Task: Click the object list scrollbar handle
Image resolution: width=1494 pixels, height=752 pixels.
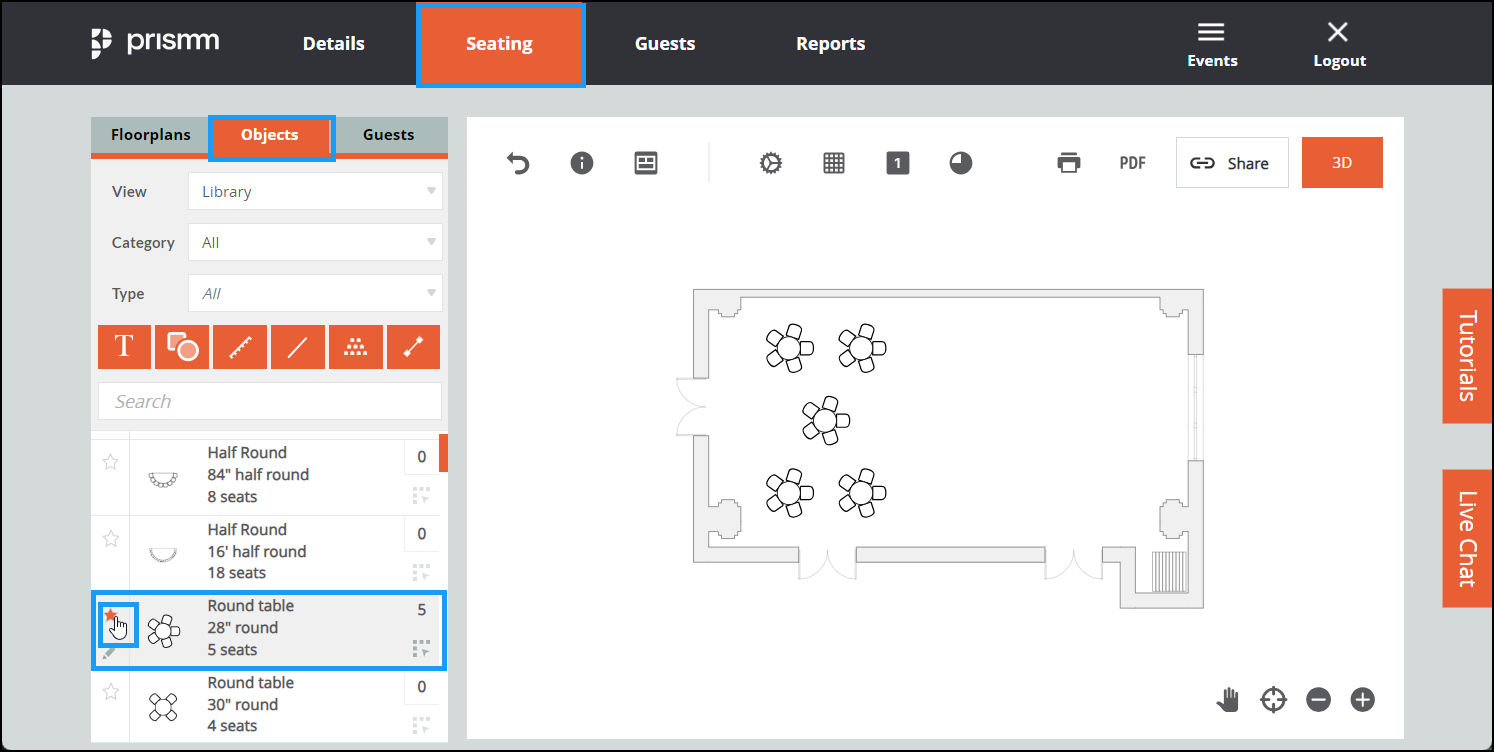Action: pyautogui.click(x=443, y=452)
